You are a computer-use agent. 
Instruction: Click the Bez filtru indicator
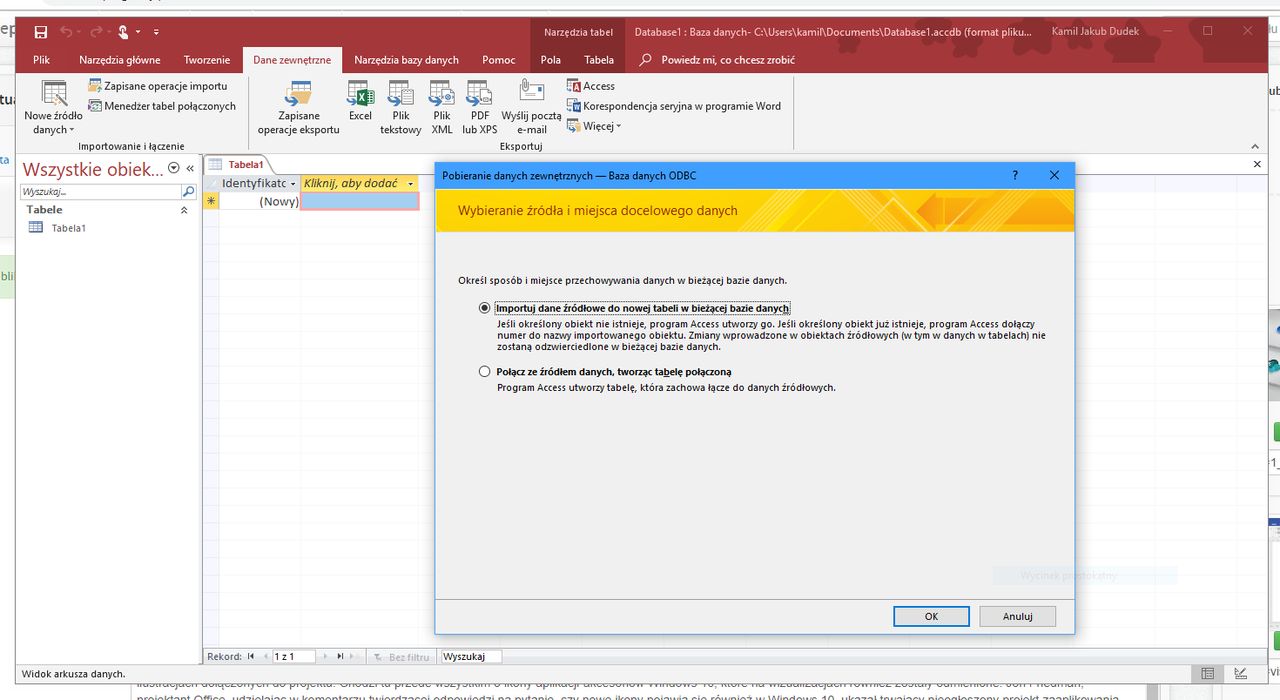click(x=402, y=657)
